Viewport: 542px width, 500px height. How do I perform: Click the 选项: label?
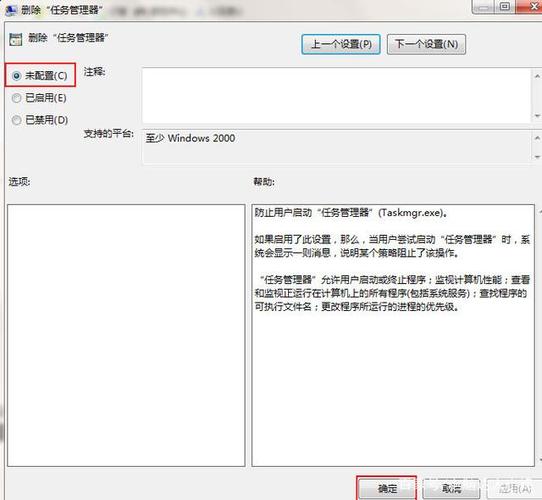coord(19,182)
